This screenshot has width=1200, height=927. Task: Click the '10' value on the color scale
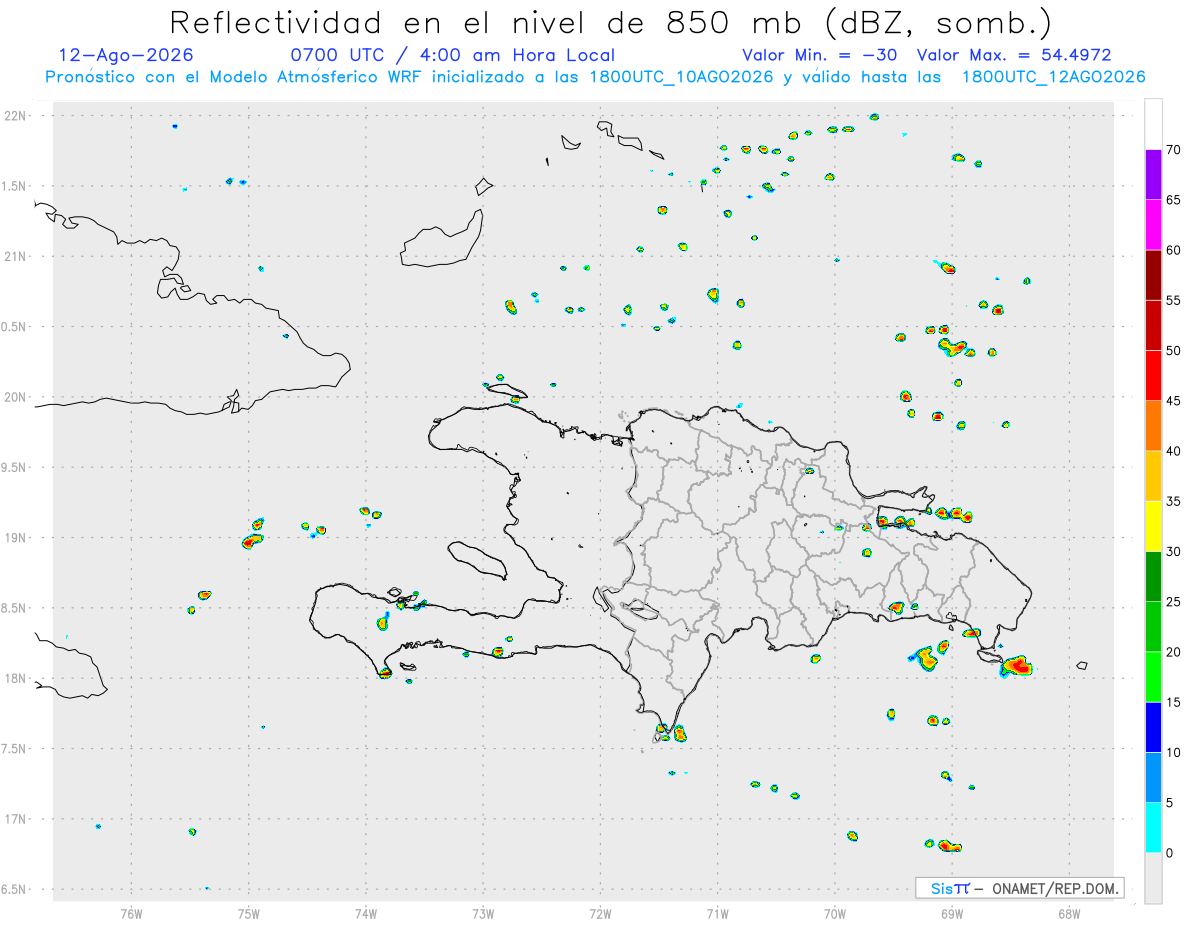point(1174,752)
